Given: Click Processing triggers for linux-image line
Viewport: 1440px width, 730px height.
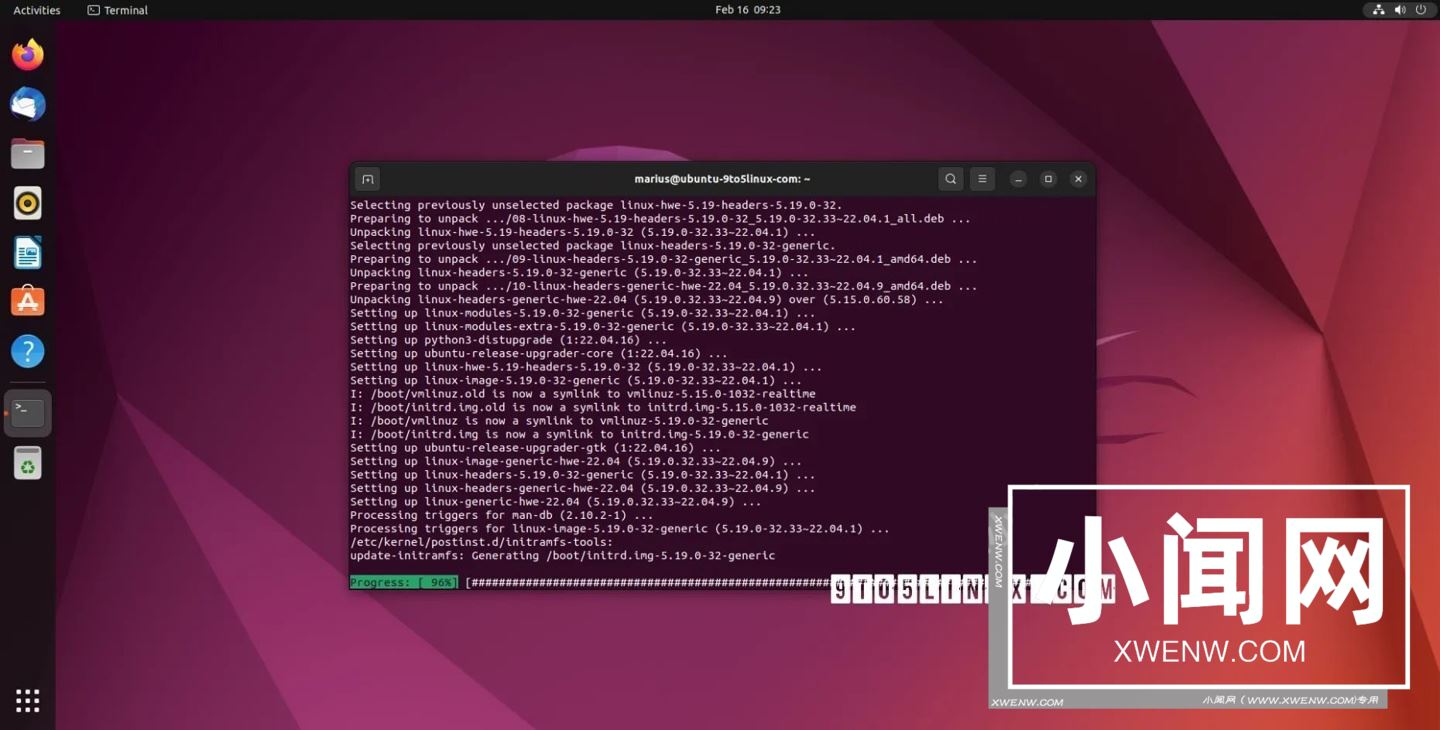Looking at the screenshot, I should [620, 529].
